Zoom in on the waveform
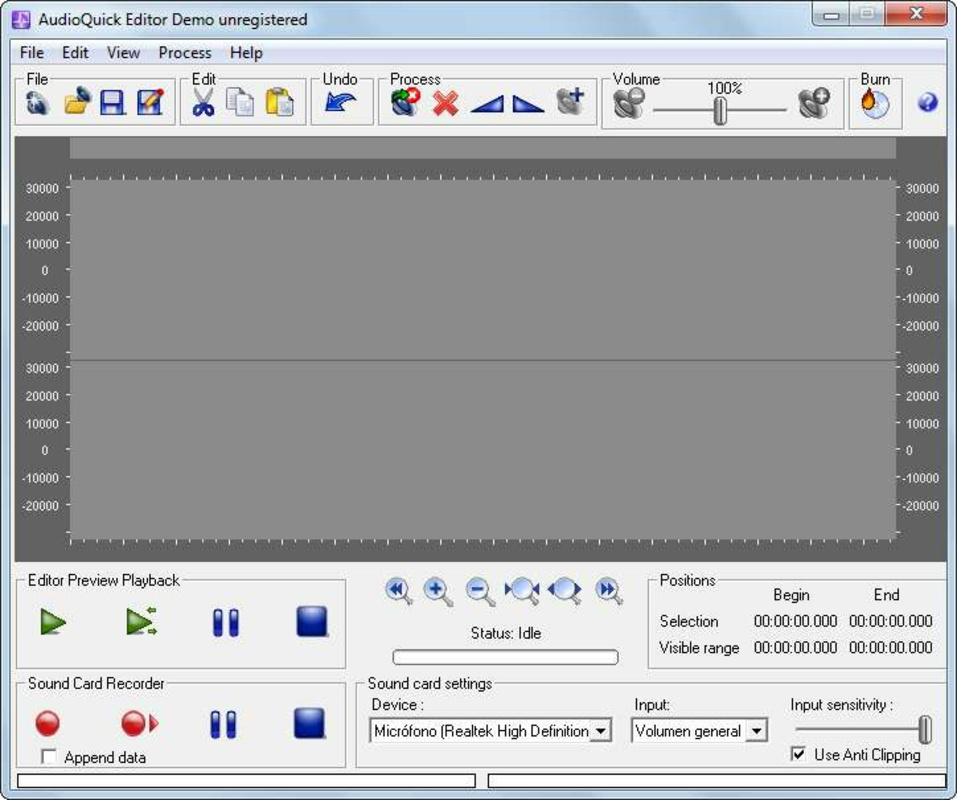Viewport: 957px width, 800px height. pyautogui.click(x=438, y=591)
